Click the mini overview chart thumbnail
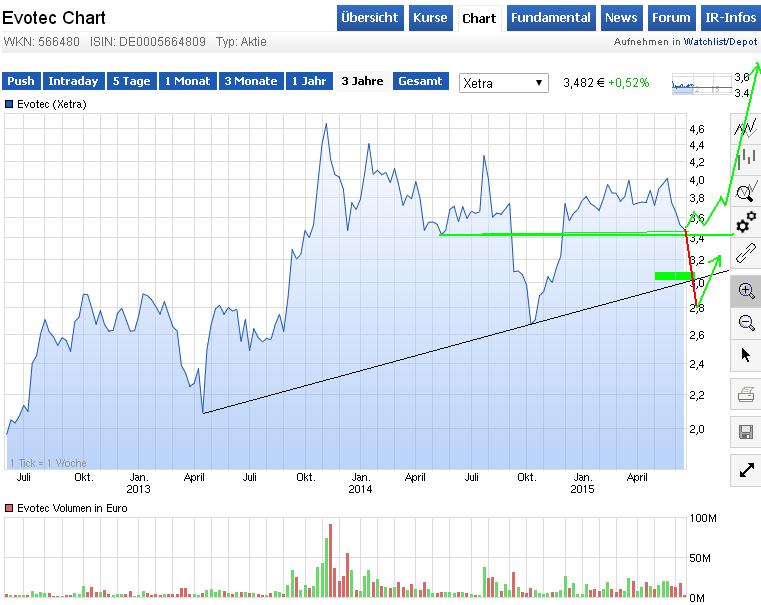Image resolution: width=761 pixels, height=605 pixels. pyautogui.click(x=702, y=84)
